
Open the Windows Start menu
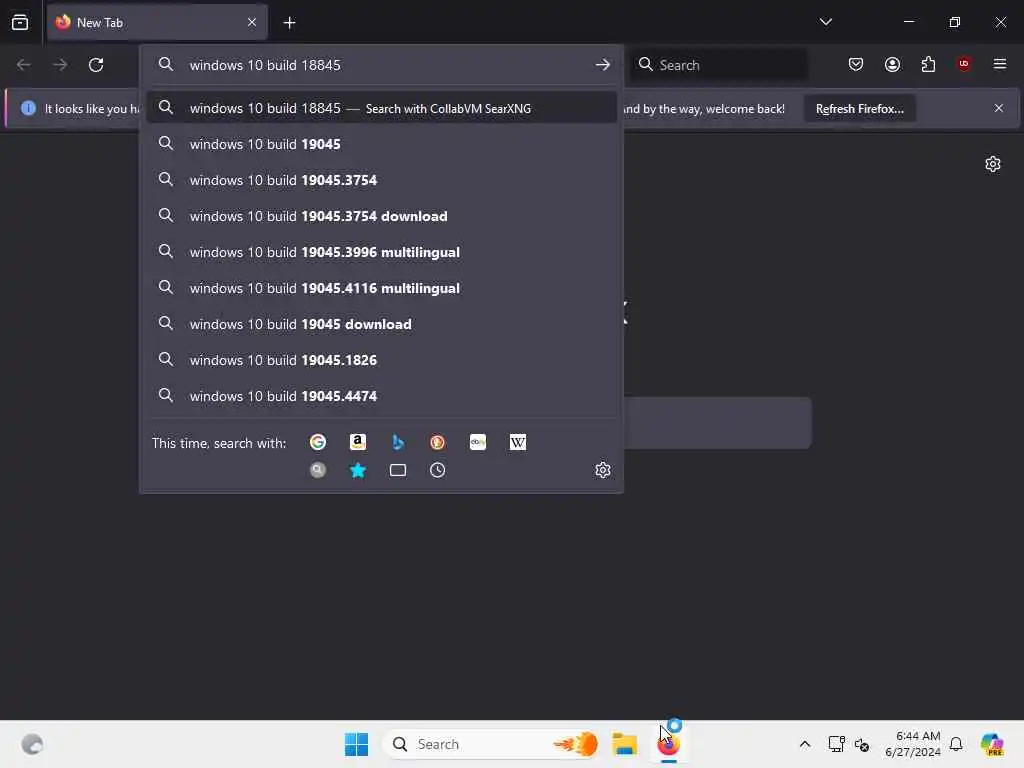(x=357, y=744)
